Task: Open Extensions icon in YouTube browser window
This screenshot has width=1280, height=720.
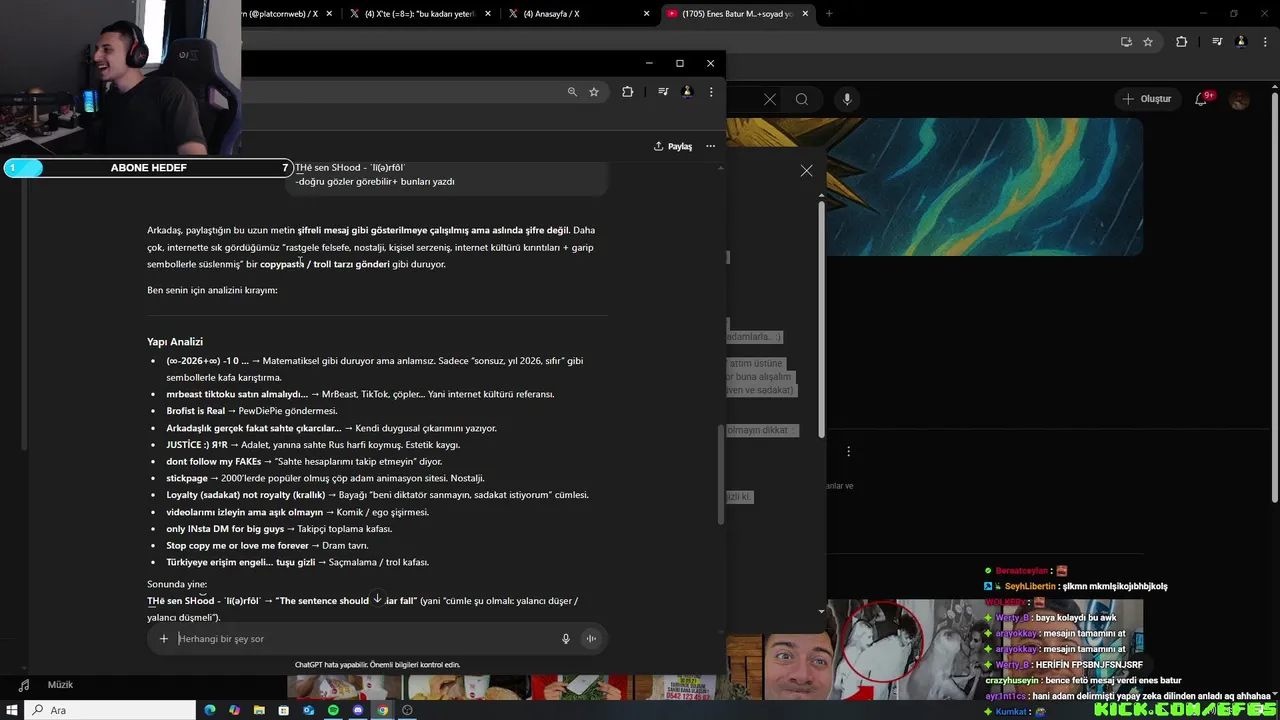Action: click(1182, 42)
